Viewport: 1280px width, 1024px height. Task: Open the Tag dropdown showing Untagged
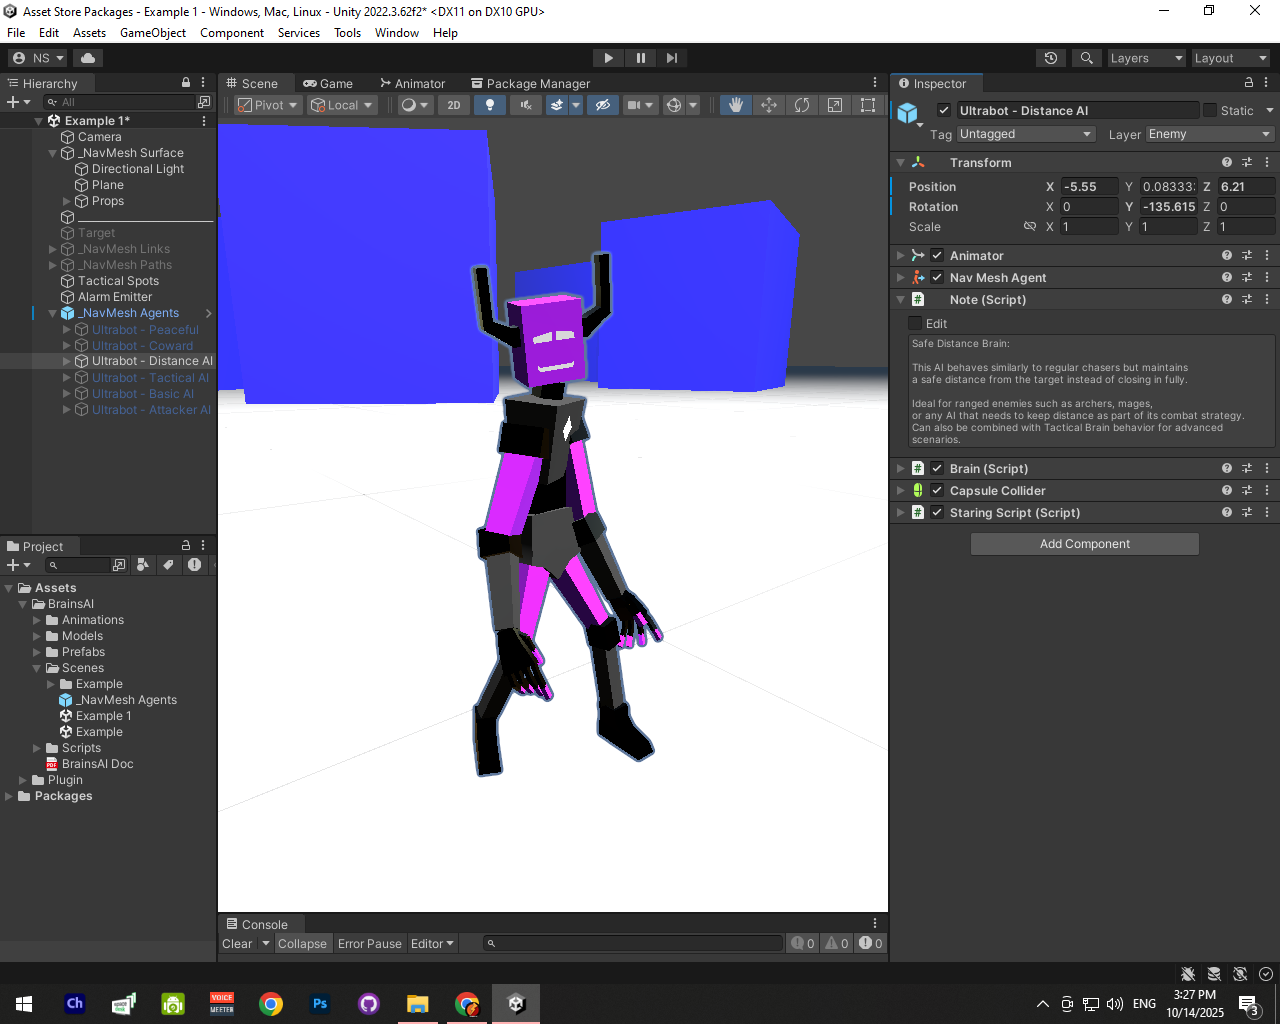pyautogui.click(x=1026, y=134)
